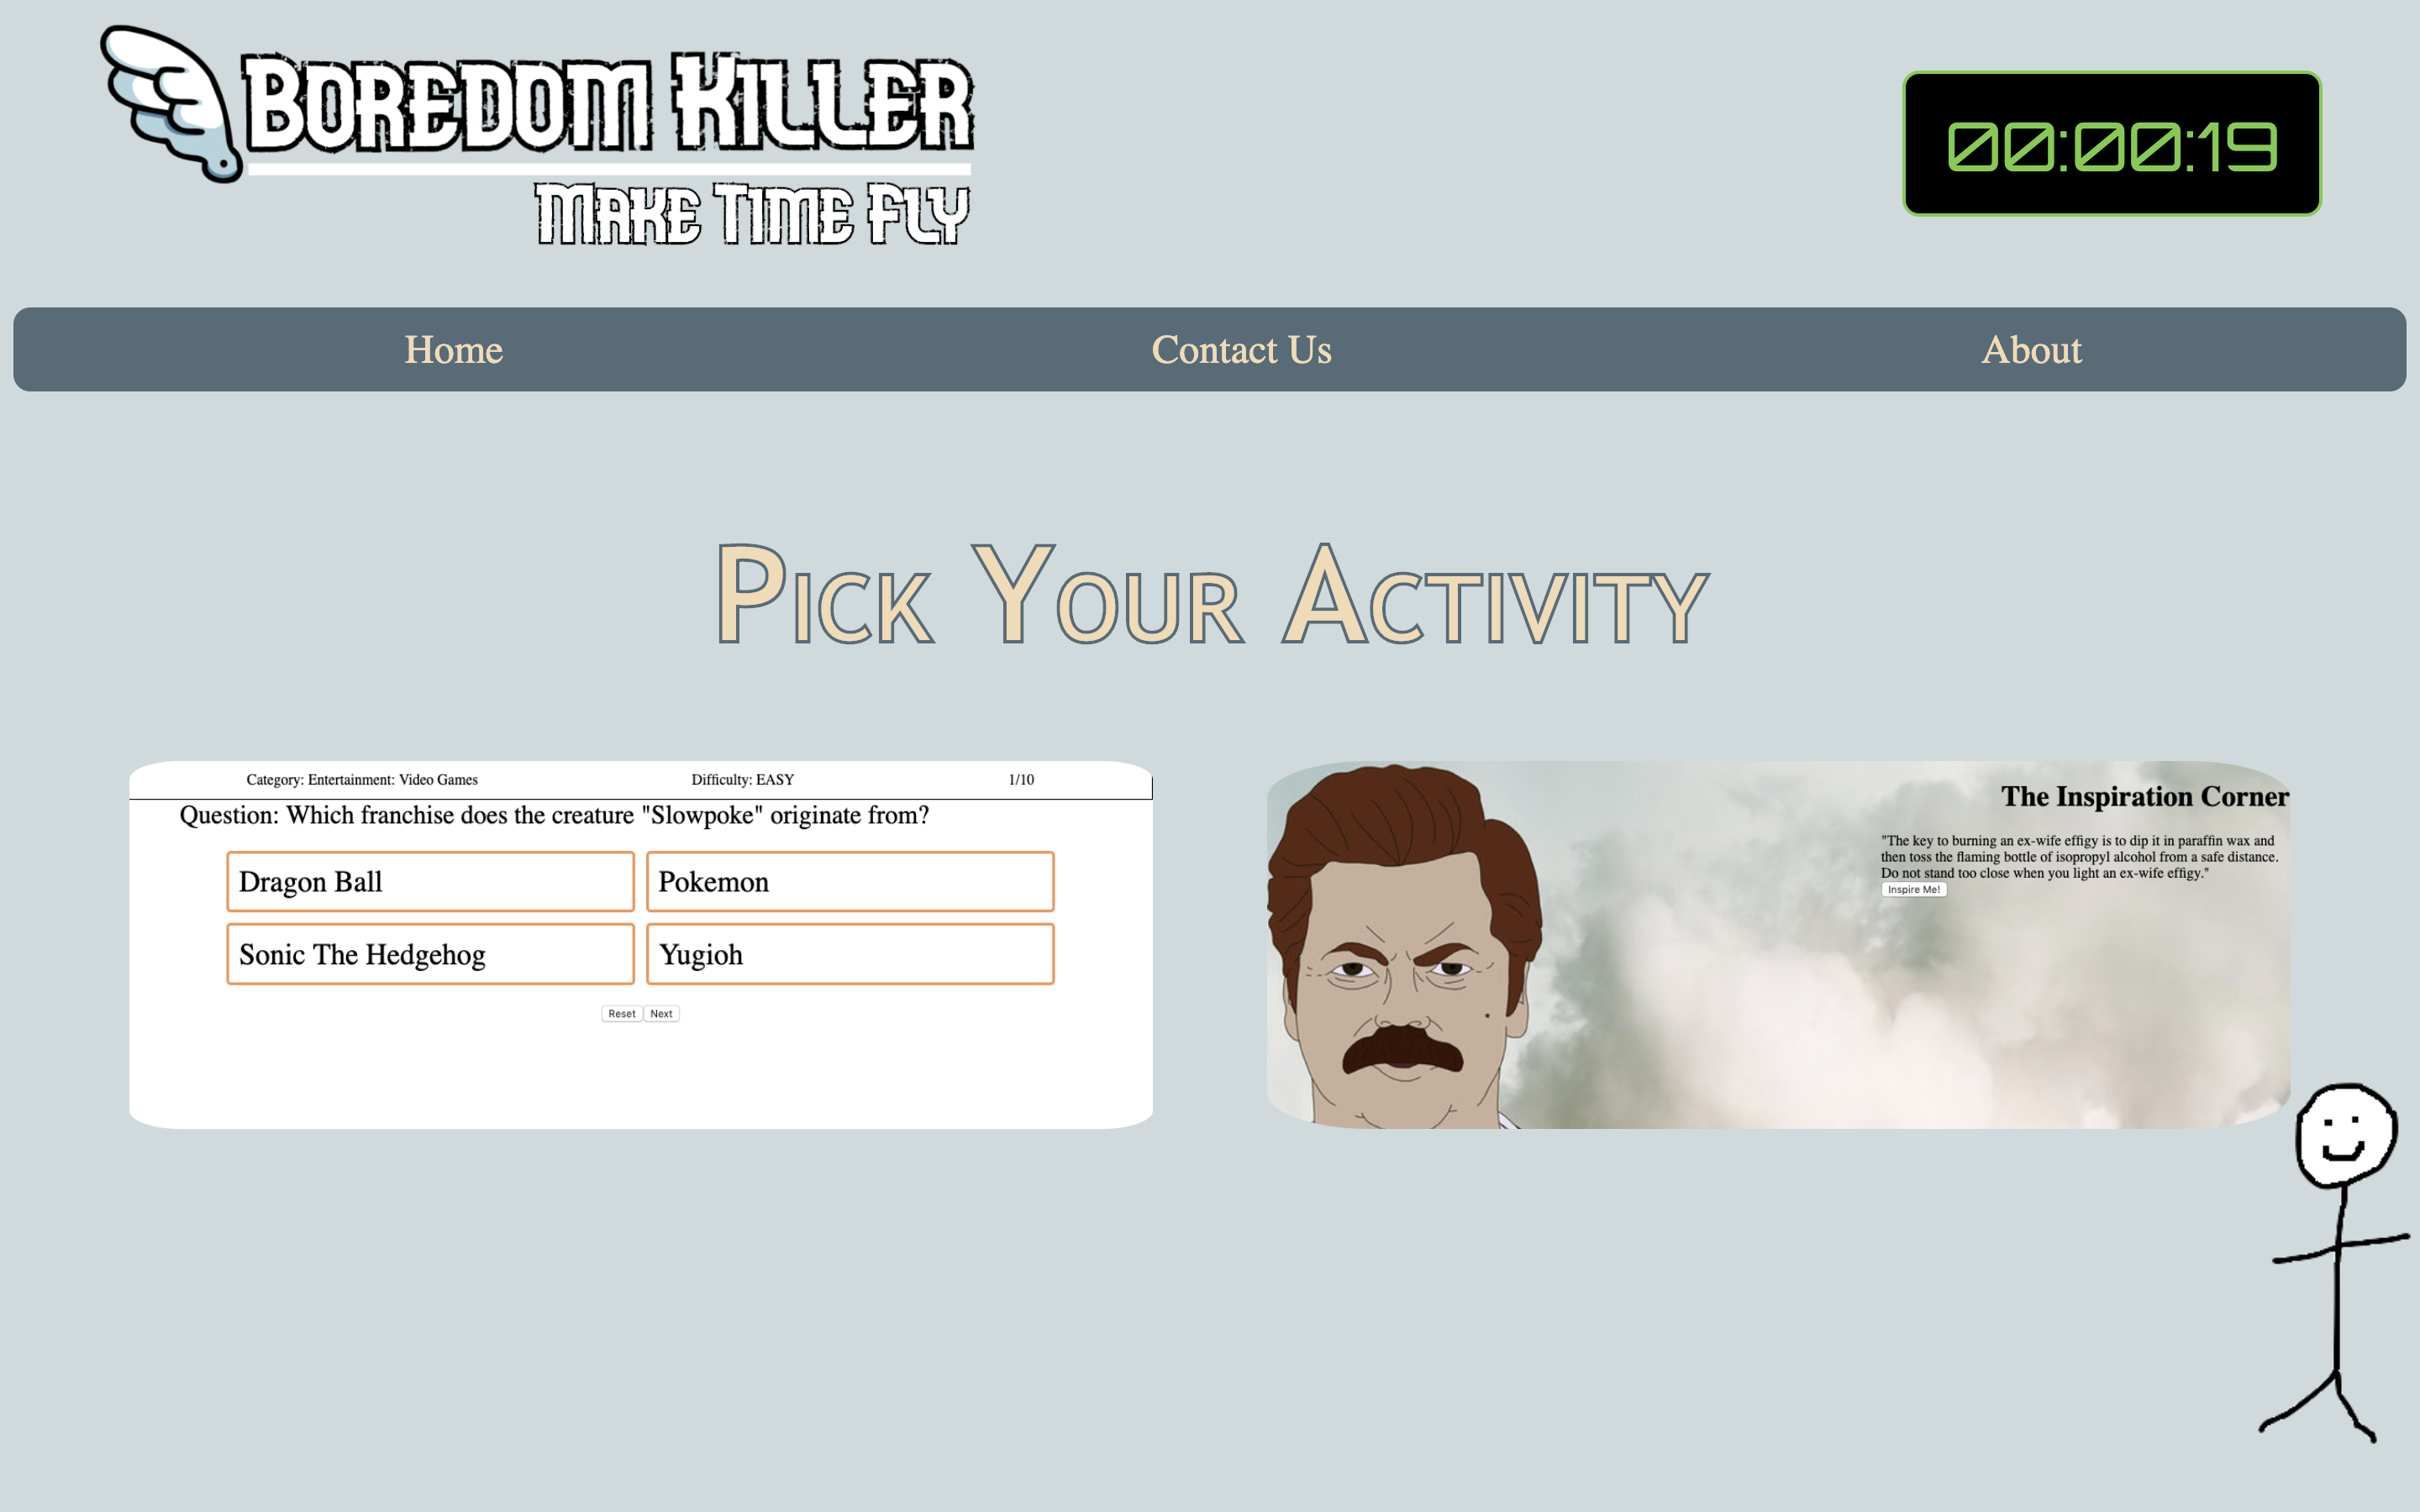2420x1512 pixels.
Task: Click the Next button on quiz
Action: click(662, 1012)
